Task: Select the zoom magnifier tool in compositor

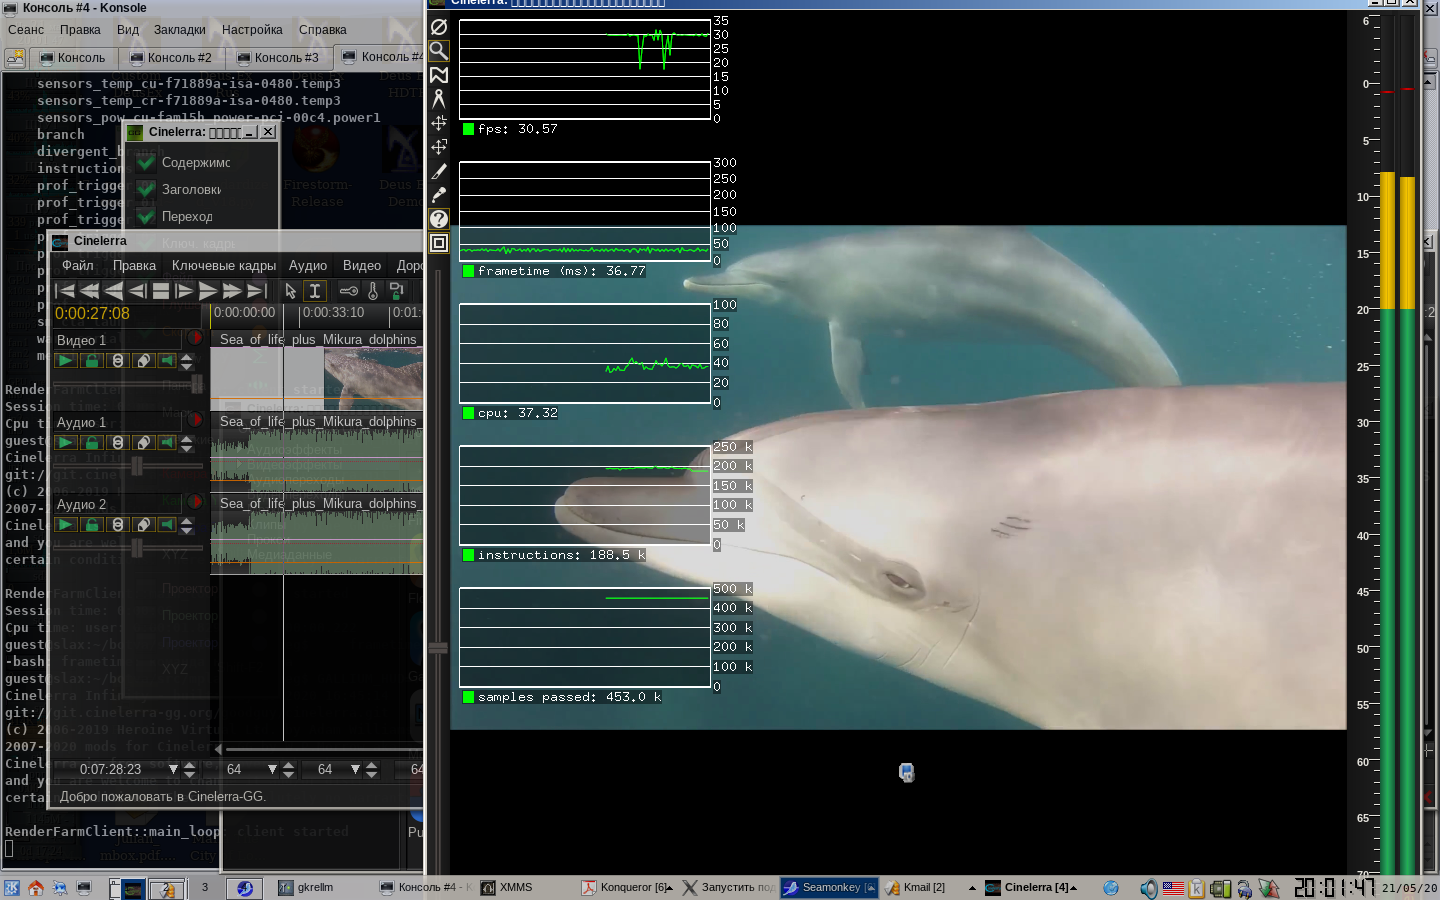Action: click(439, 51)
